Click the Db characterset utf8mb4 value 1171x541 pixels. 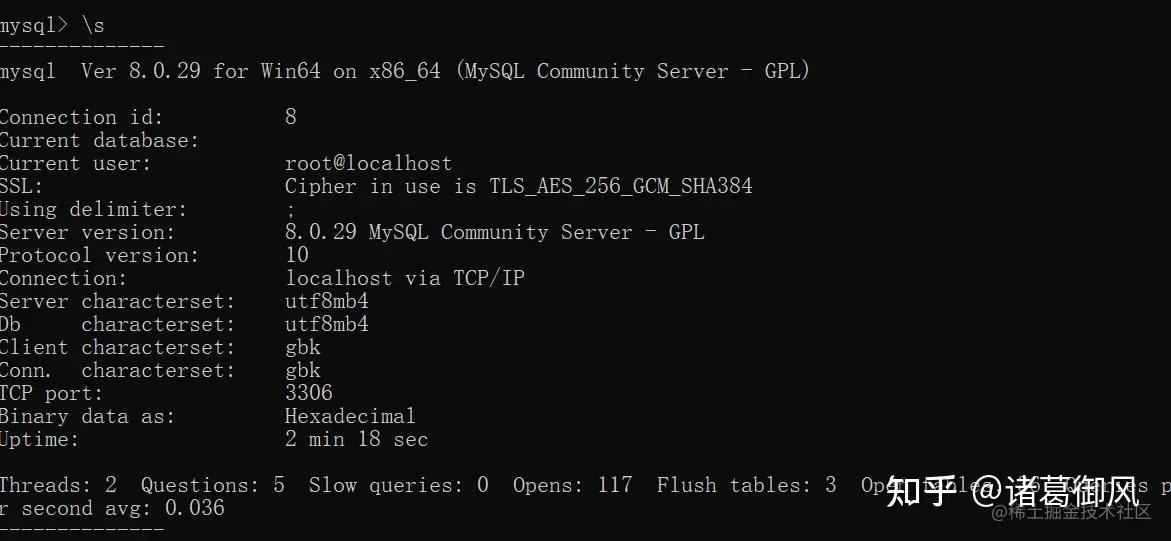[x=327, y=324]
